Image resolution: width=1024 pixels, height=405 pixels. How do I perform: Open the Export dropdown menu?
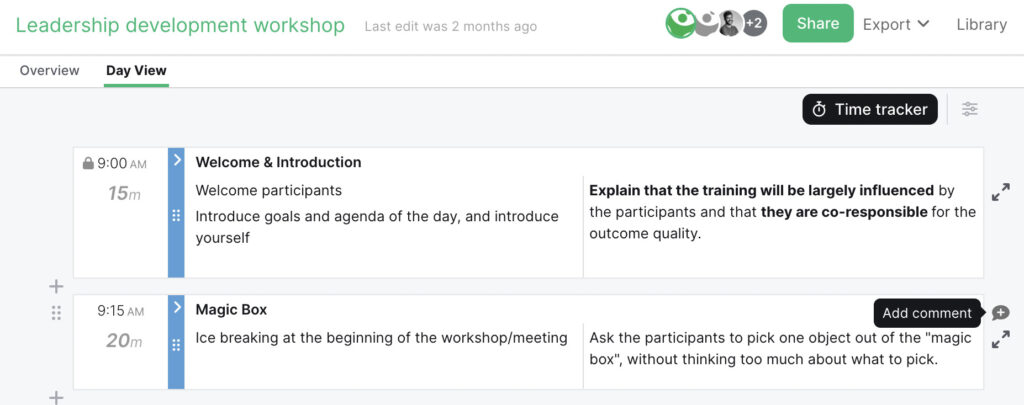pyautogui.click(x=896, y=24)
